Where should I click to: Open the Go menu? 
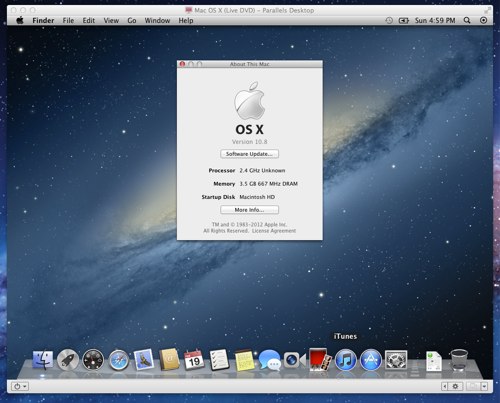coord(132,21)
